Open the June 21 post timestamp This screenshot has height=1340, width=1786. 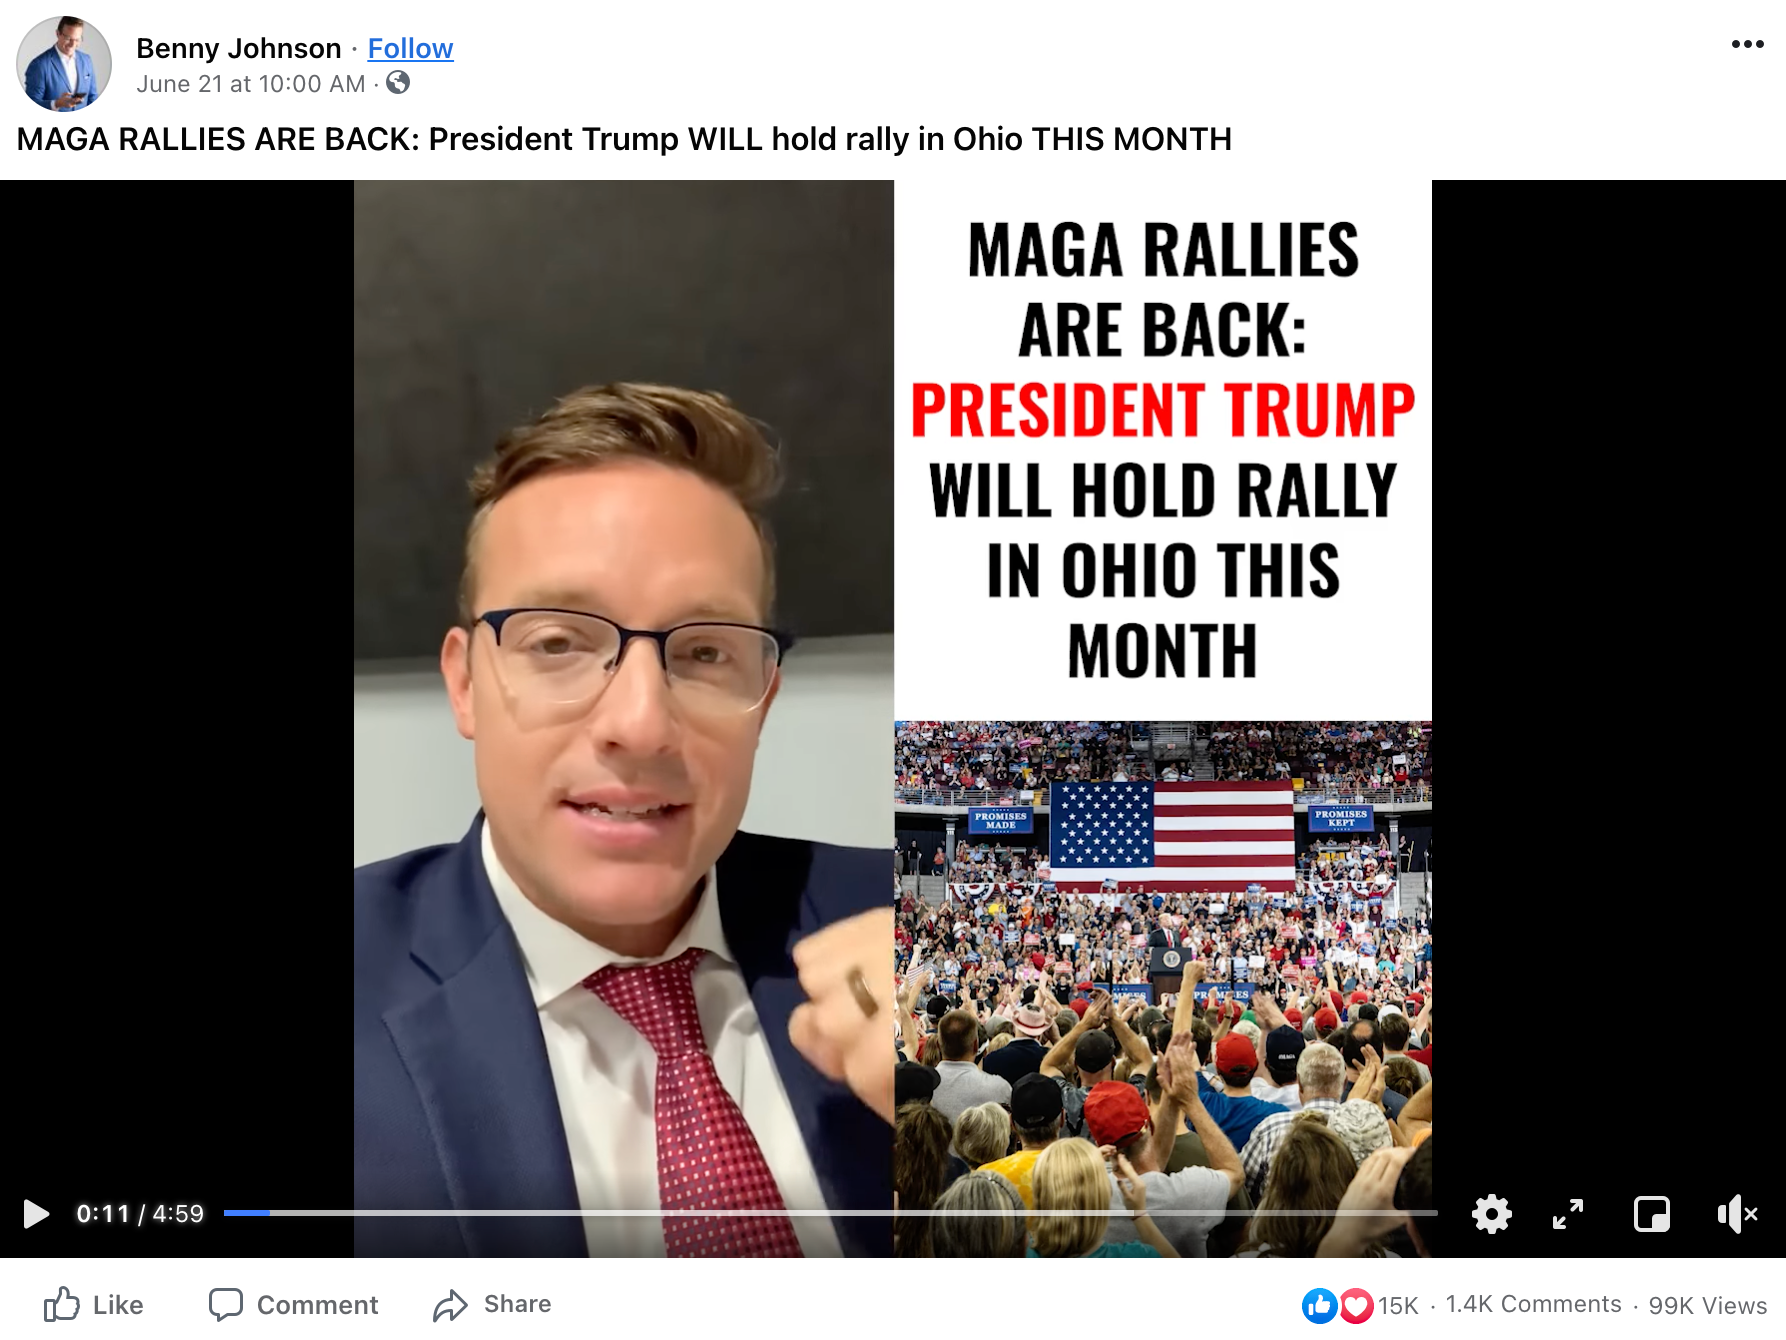point(251,84)
